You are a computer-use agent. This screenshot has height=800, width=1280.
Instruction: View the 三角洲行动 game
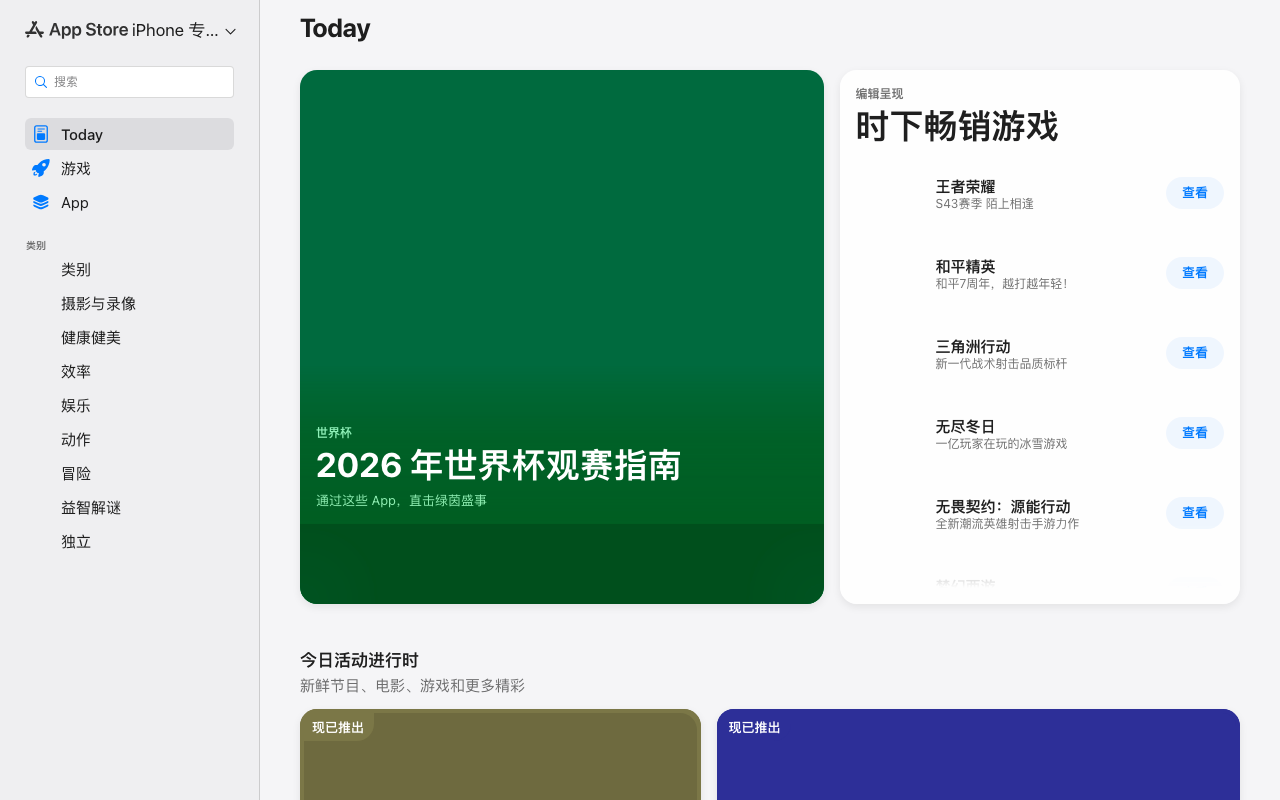(x=1195, y=353)
